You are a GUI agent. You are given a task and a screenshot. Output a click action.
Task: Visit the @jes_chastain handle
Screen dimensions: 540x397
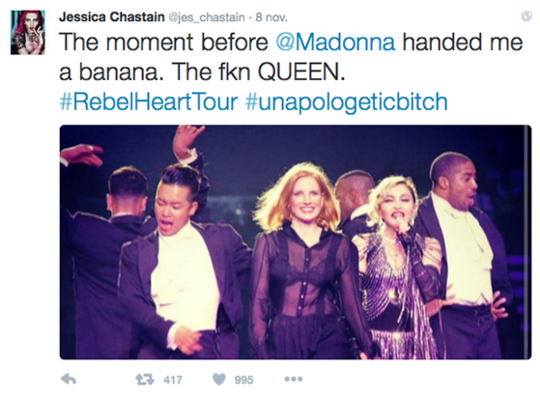206,17
